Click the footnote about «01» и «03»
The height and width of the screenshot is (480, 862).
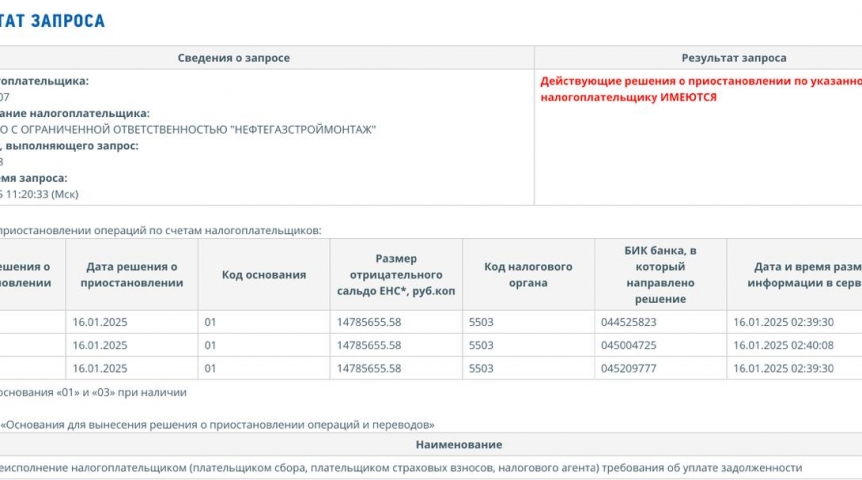(93, 393)
